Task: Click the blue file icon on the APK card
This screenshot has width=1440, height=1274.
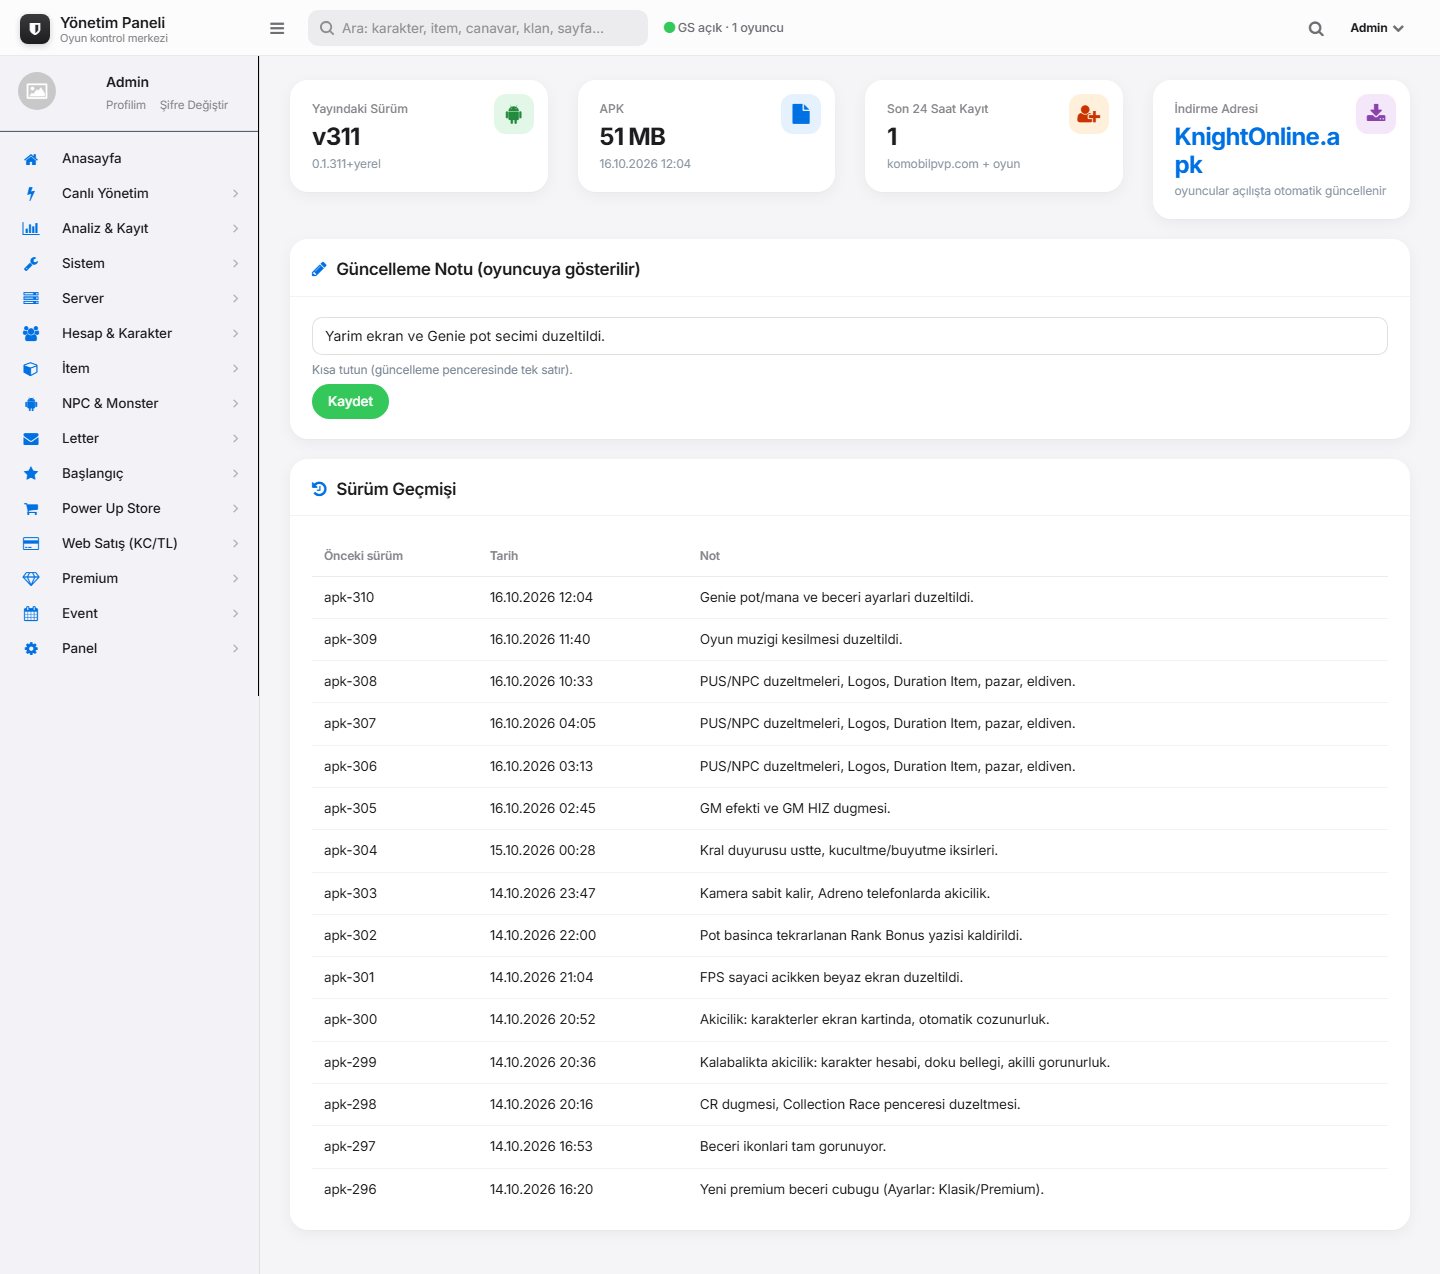Action: (x=801, y=114)
